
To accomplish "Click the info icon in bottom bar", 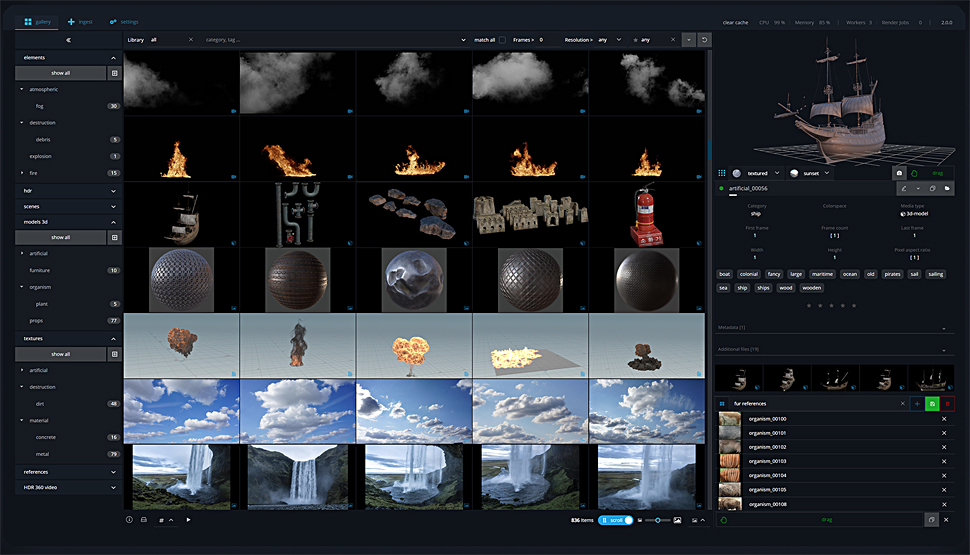I will [129, 520].
